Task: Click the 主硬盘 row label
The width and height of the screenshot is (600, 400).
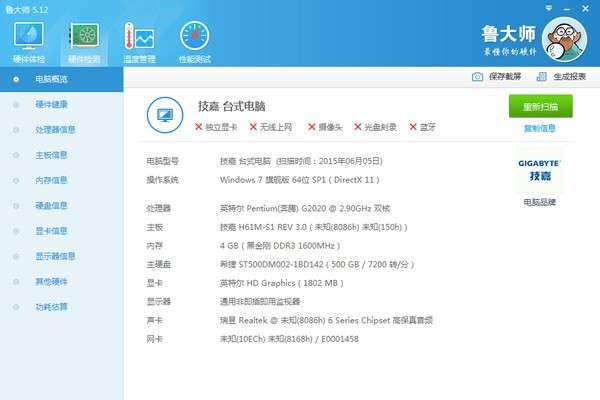Action: pyautogui.click(x=158, y=264)
